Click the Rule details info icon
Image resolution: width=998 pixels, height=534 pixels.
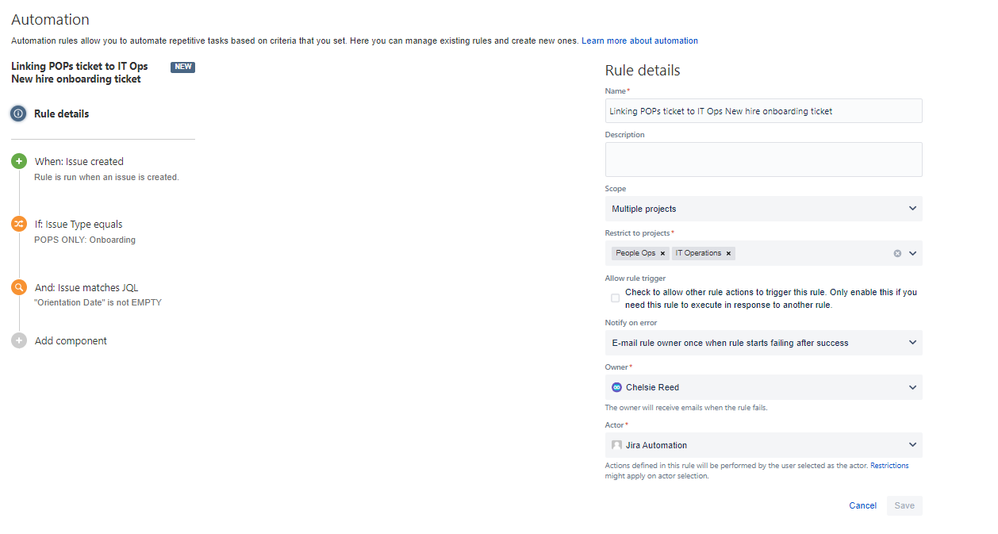pyautogui.click(x=18, y=114)
